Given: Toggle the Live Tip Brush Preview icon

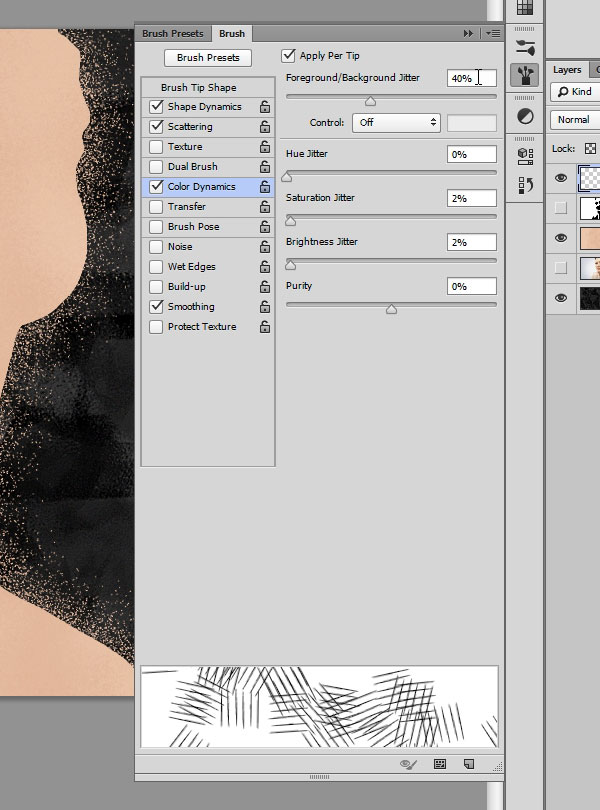Looking at the screenshot, I should (407, 764).
